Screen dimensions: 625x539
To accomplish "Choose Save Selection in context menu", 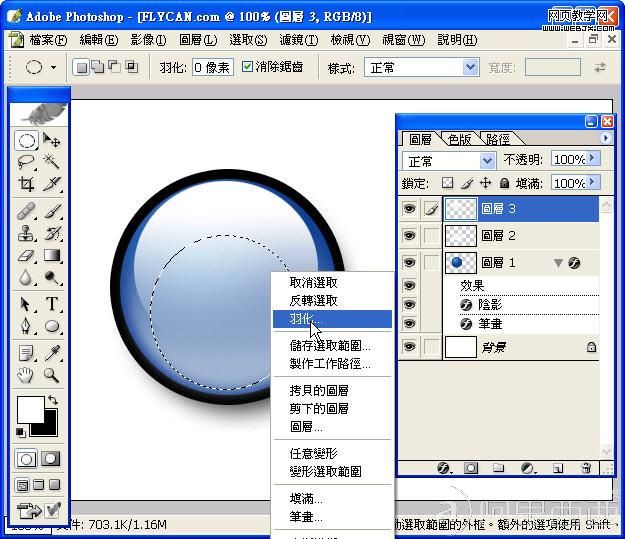I will [x=332, y=345].
